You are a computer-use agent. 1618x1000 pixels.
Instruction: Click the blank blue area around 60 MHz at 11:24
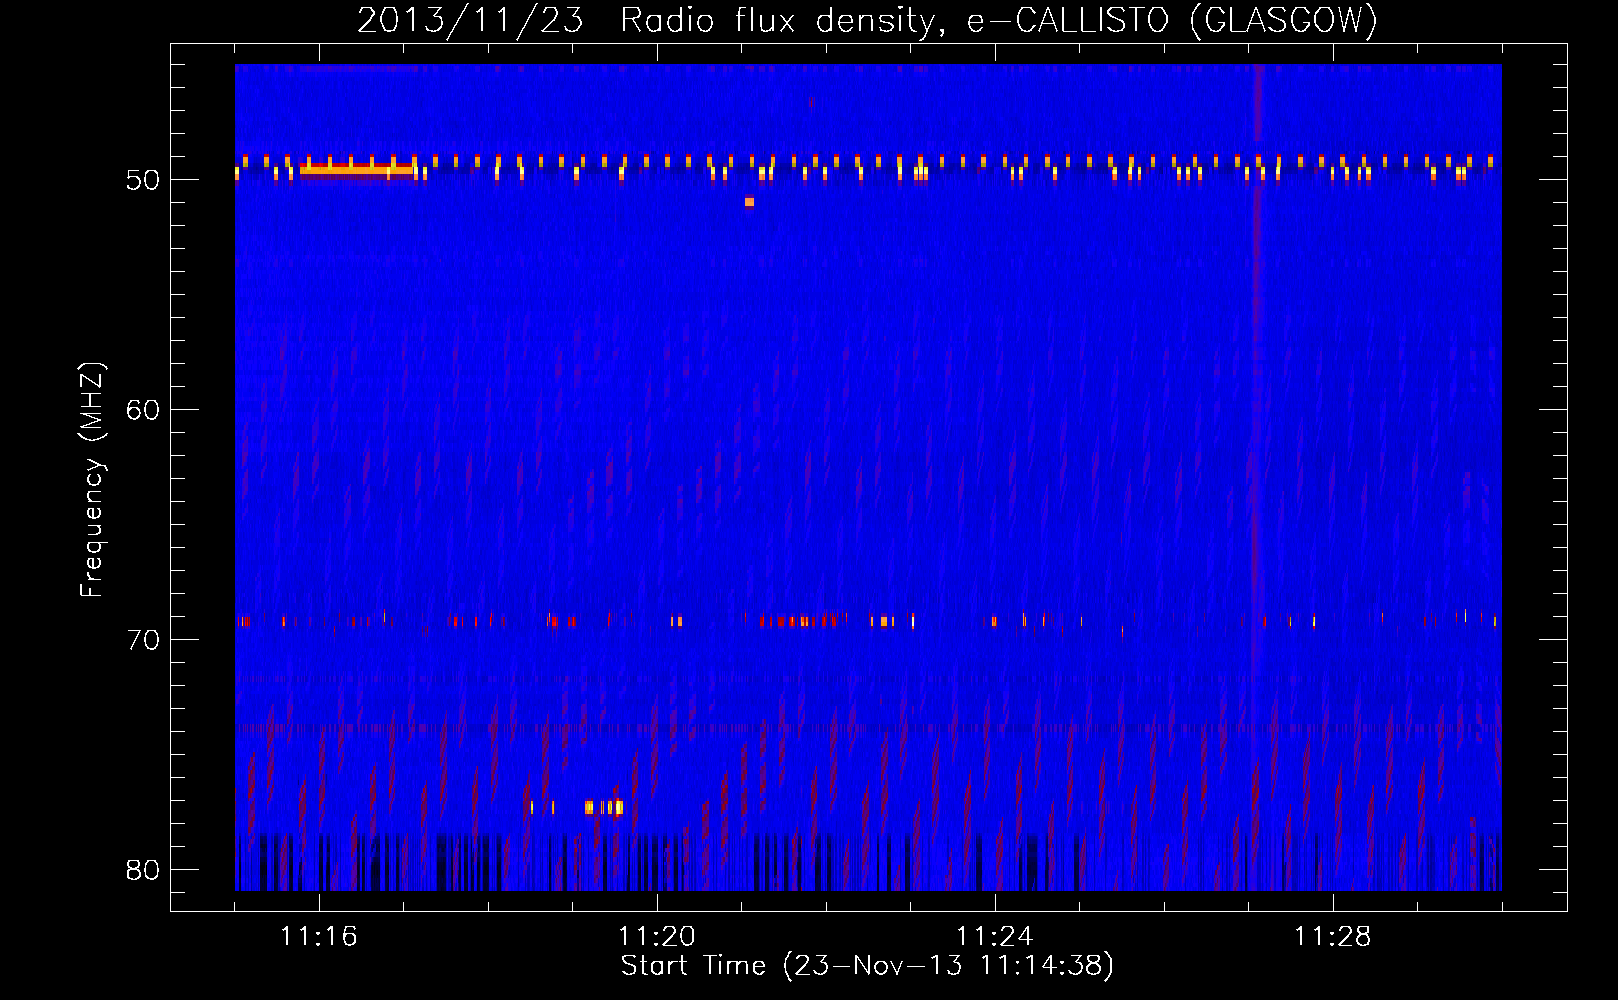[995, 410]
